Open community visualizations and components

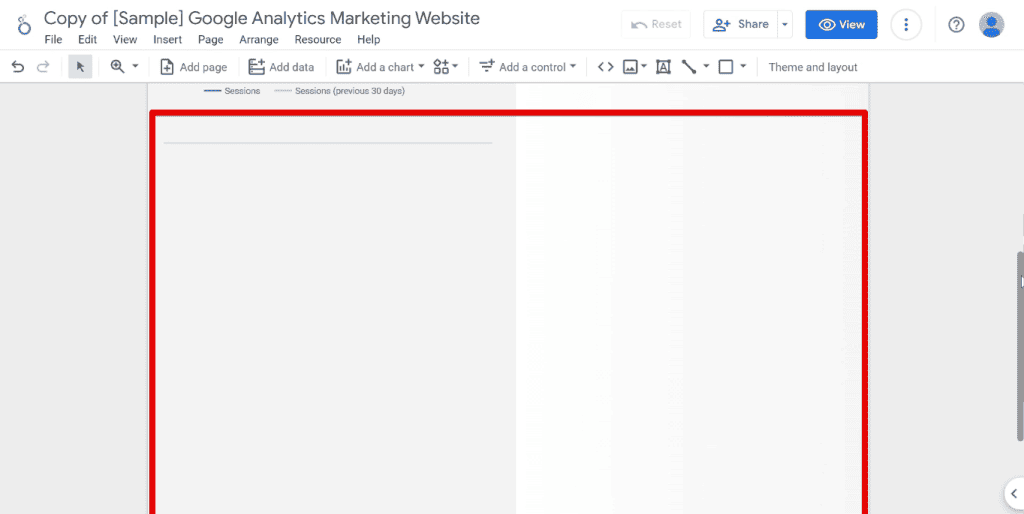pos(446,67)
